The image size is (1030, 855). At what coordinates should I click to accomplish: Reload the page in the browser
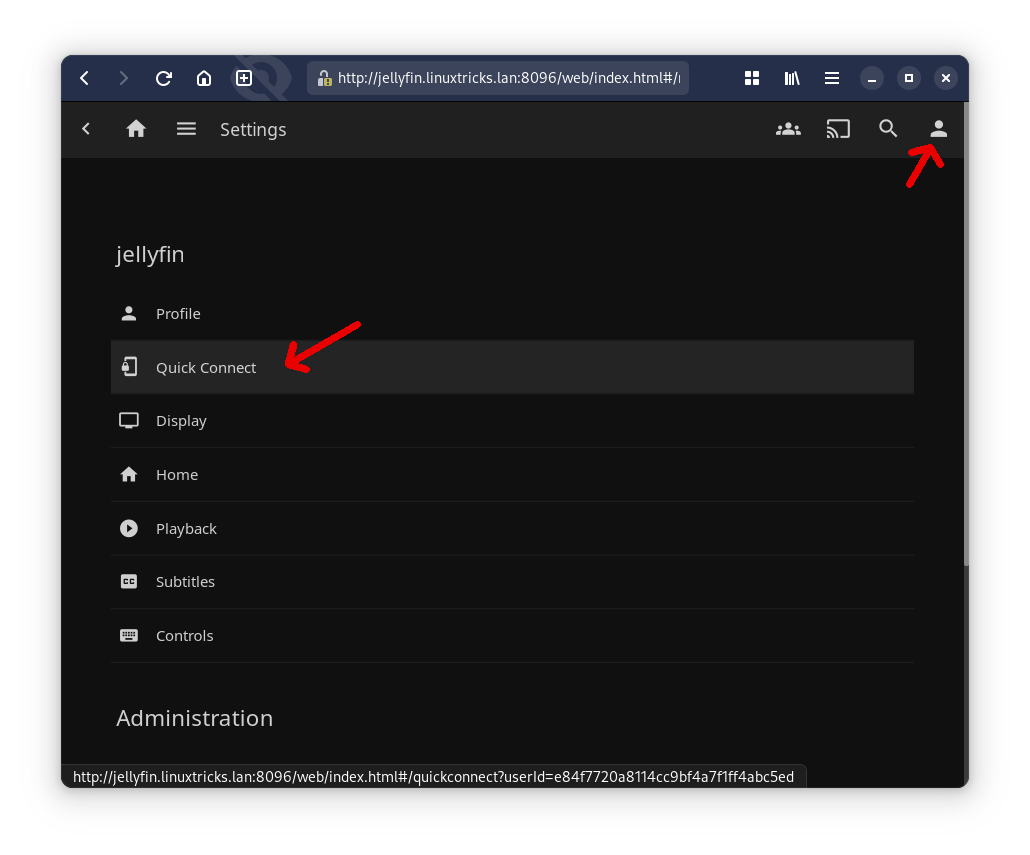tap(164, 78)
